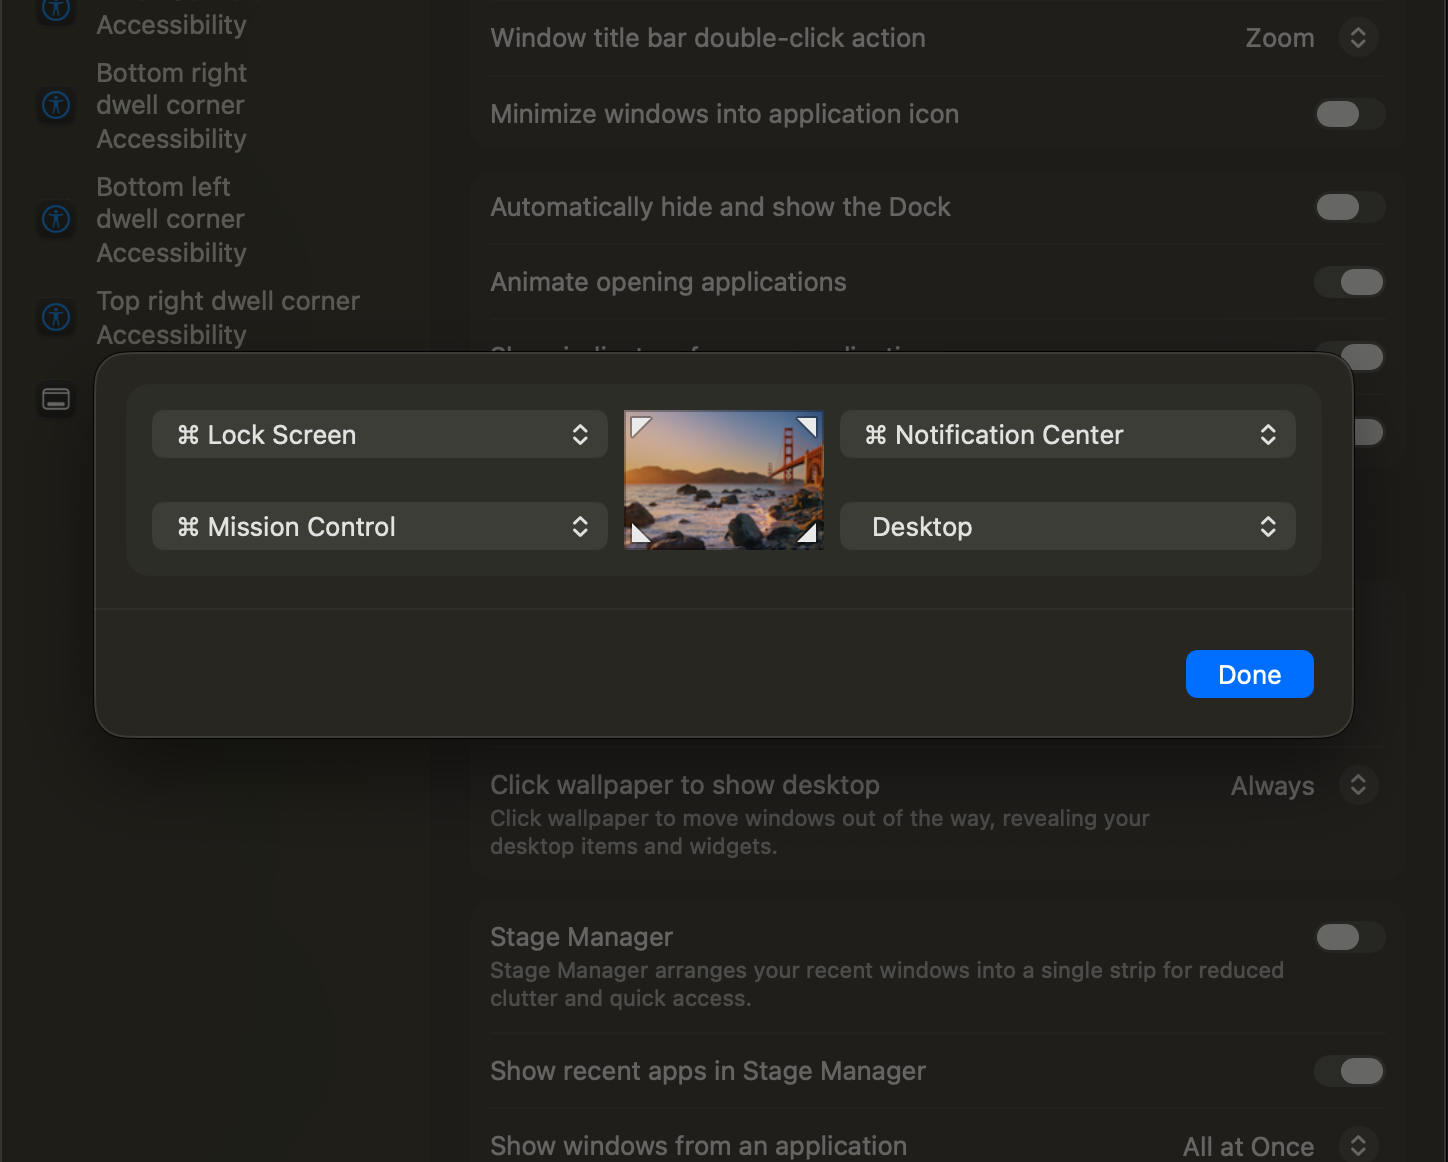
Task: Click the Done button
Action: [1250, 674]
